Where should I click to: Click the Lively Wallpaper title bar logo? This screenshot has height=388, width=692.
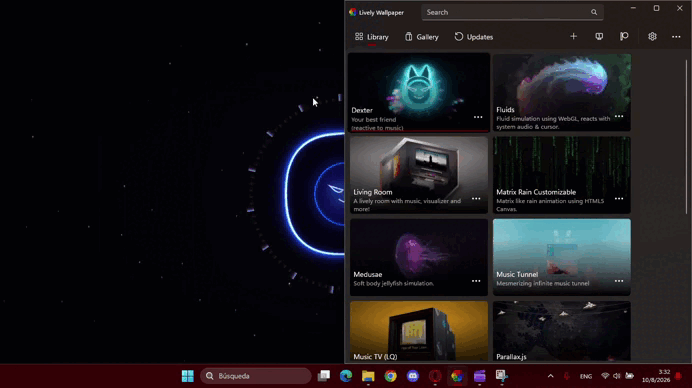tap(353, 12)
